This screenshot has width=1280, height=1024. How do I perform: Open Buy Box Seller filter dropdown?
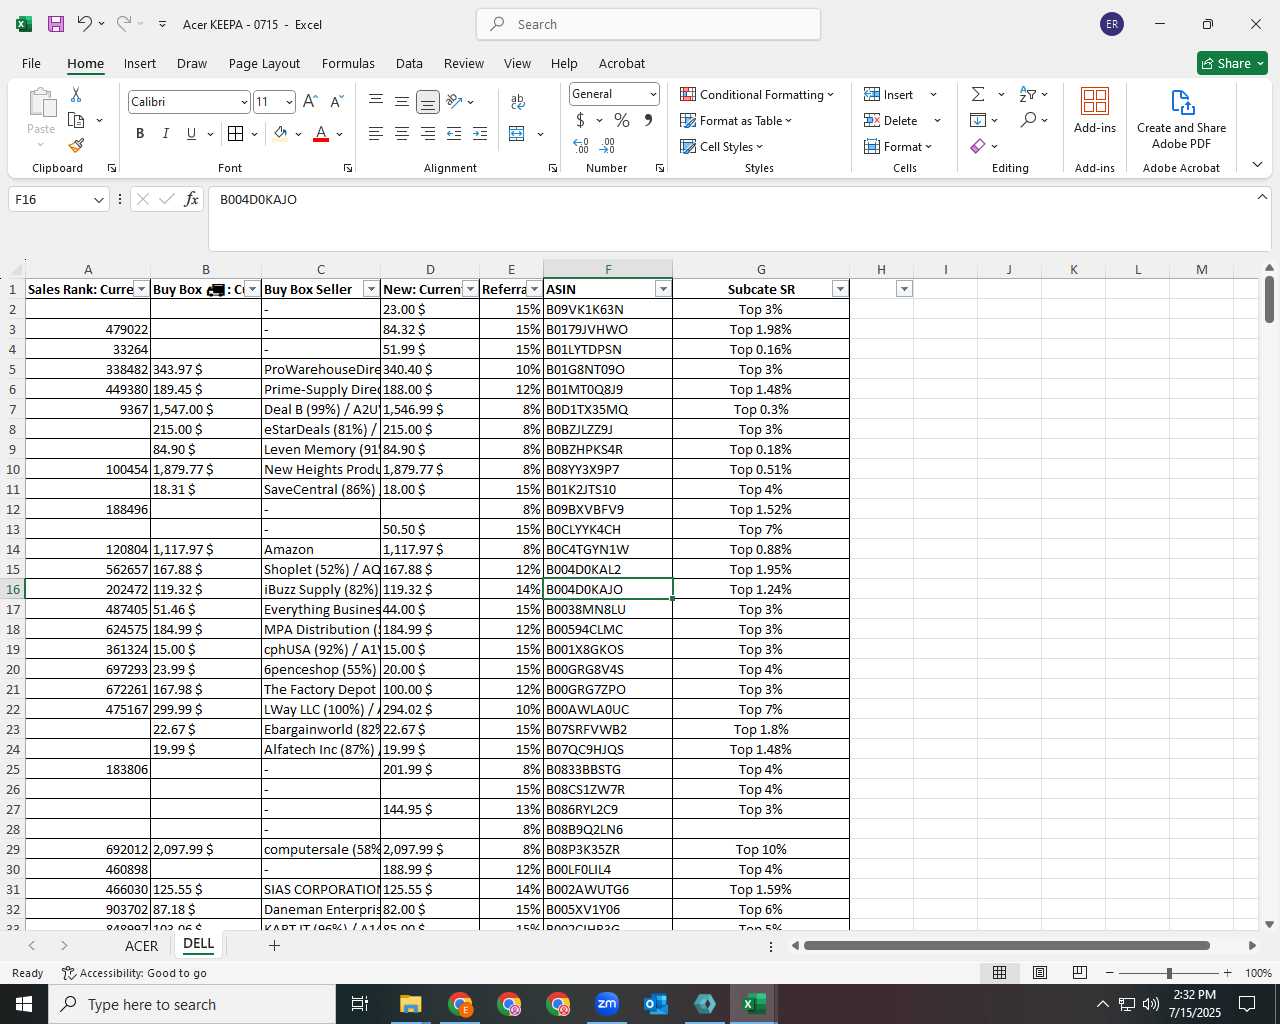click(371, 289)
